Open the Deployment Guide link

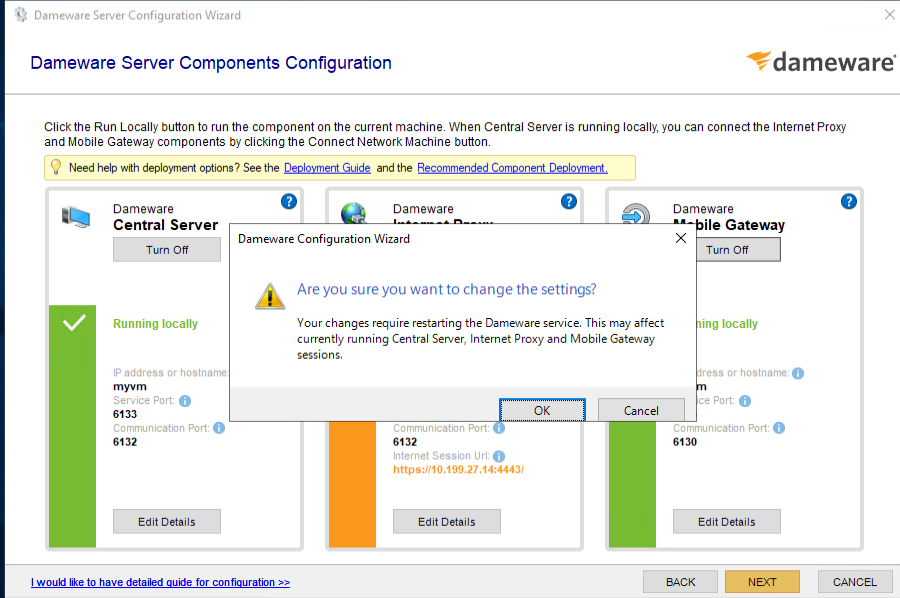327,167
